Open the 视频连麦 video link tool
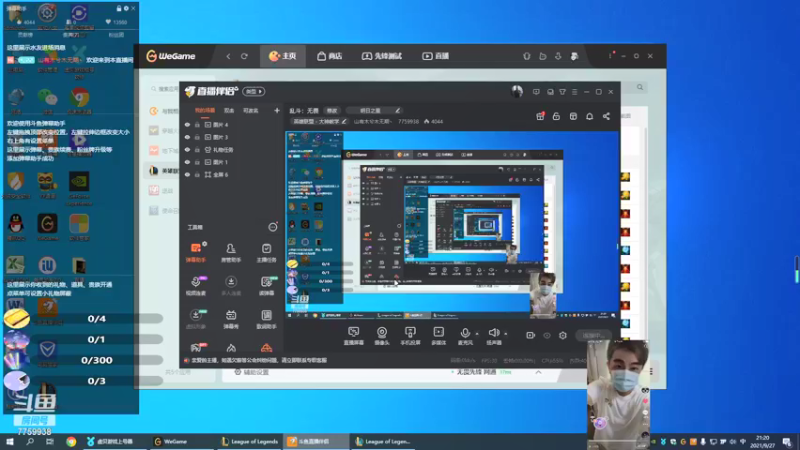800x450 pixels. point(196,286)
